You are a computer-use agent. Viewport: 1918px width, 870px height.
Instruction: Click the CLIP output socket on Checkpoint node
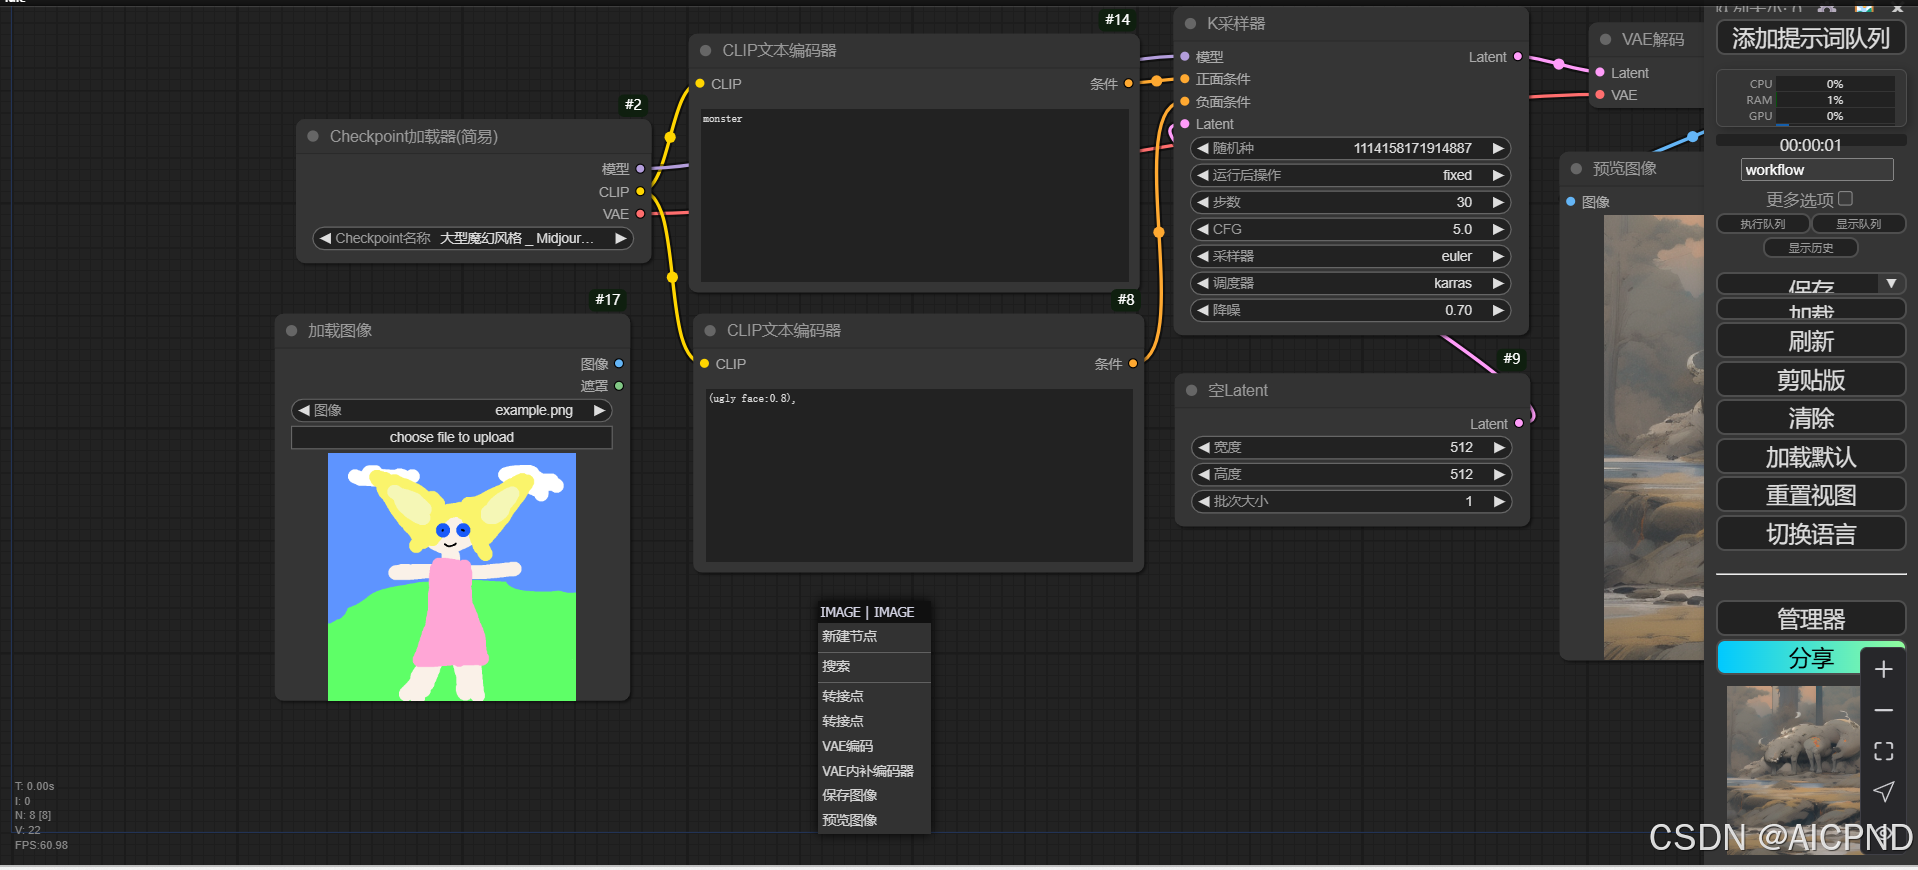(640, 191)
